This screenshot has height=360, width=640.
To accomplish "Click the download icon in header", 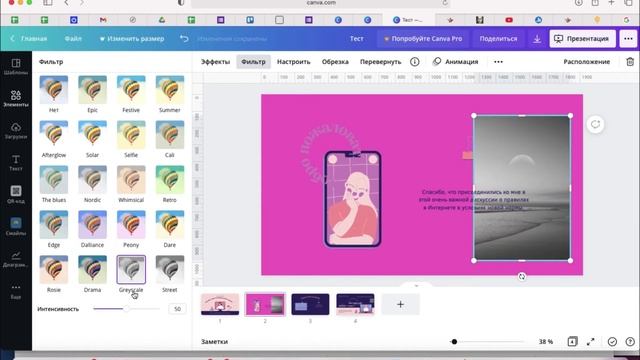I will (x=537, y=39).
